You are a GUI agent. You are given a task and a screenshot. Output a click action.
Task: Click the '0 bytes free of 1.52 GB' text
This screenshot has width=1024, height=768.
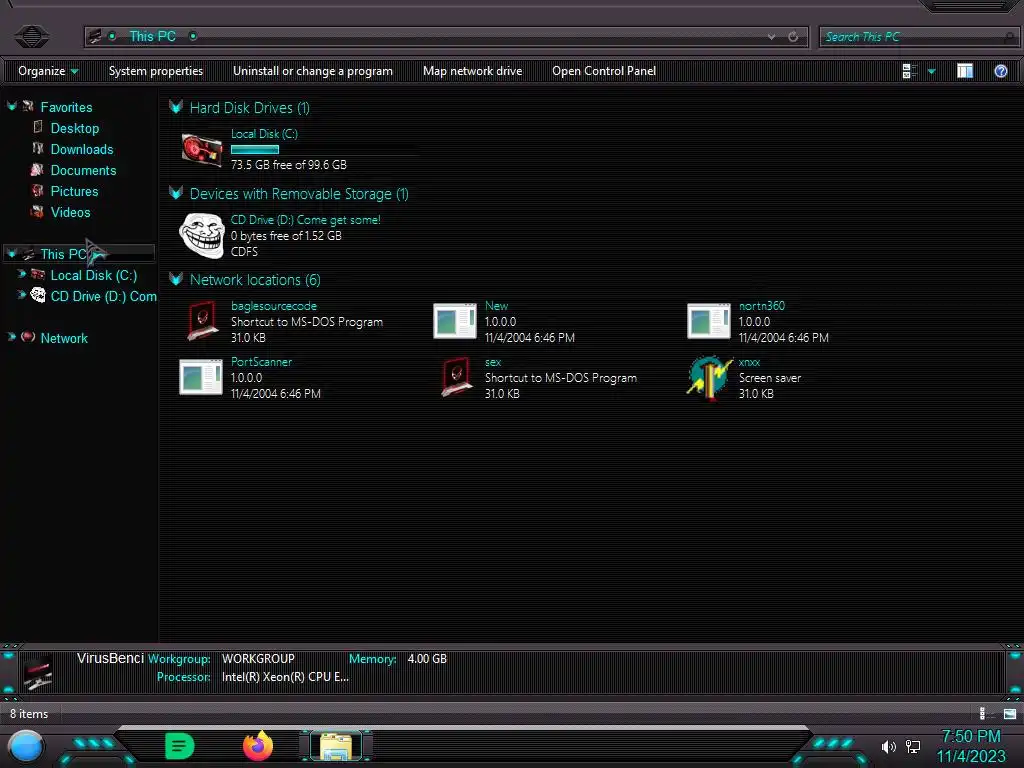(x=286, y=236)
